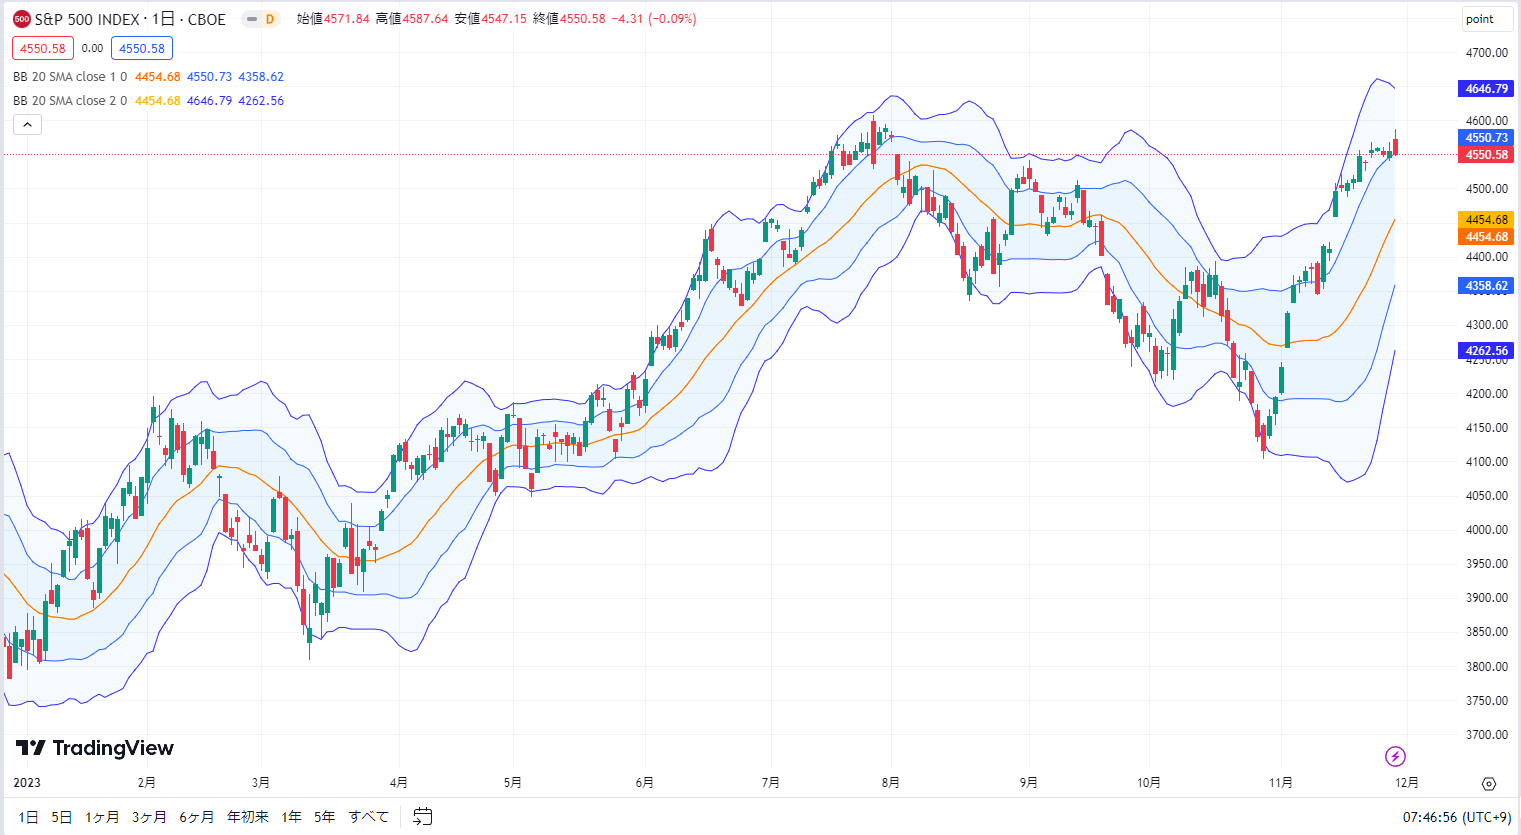Screen dimensions: 1521x835
Task: Click the 高値4587.64 high value
Action: click(x=412, y=19)
